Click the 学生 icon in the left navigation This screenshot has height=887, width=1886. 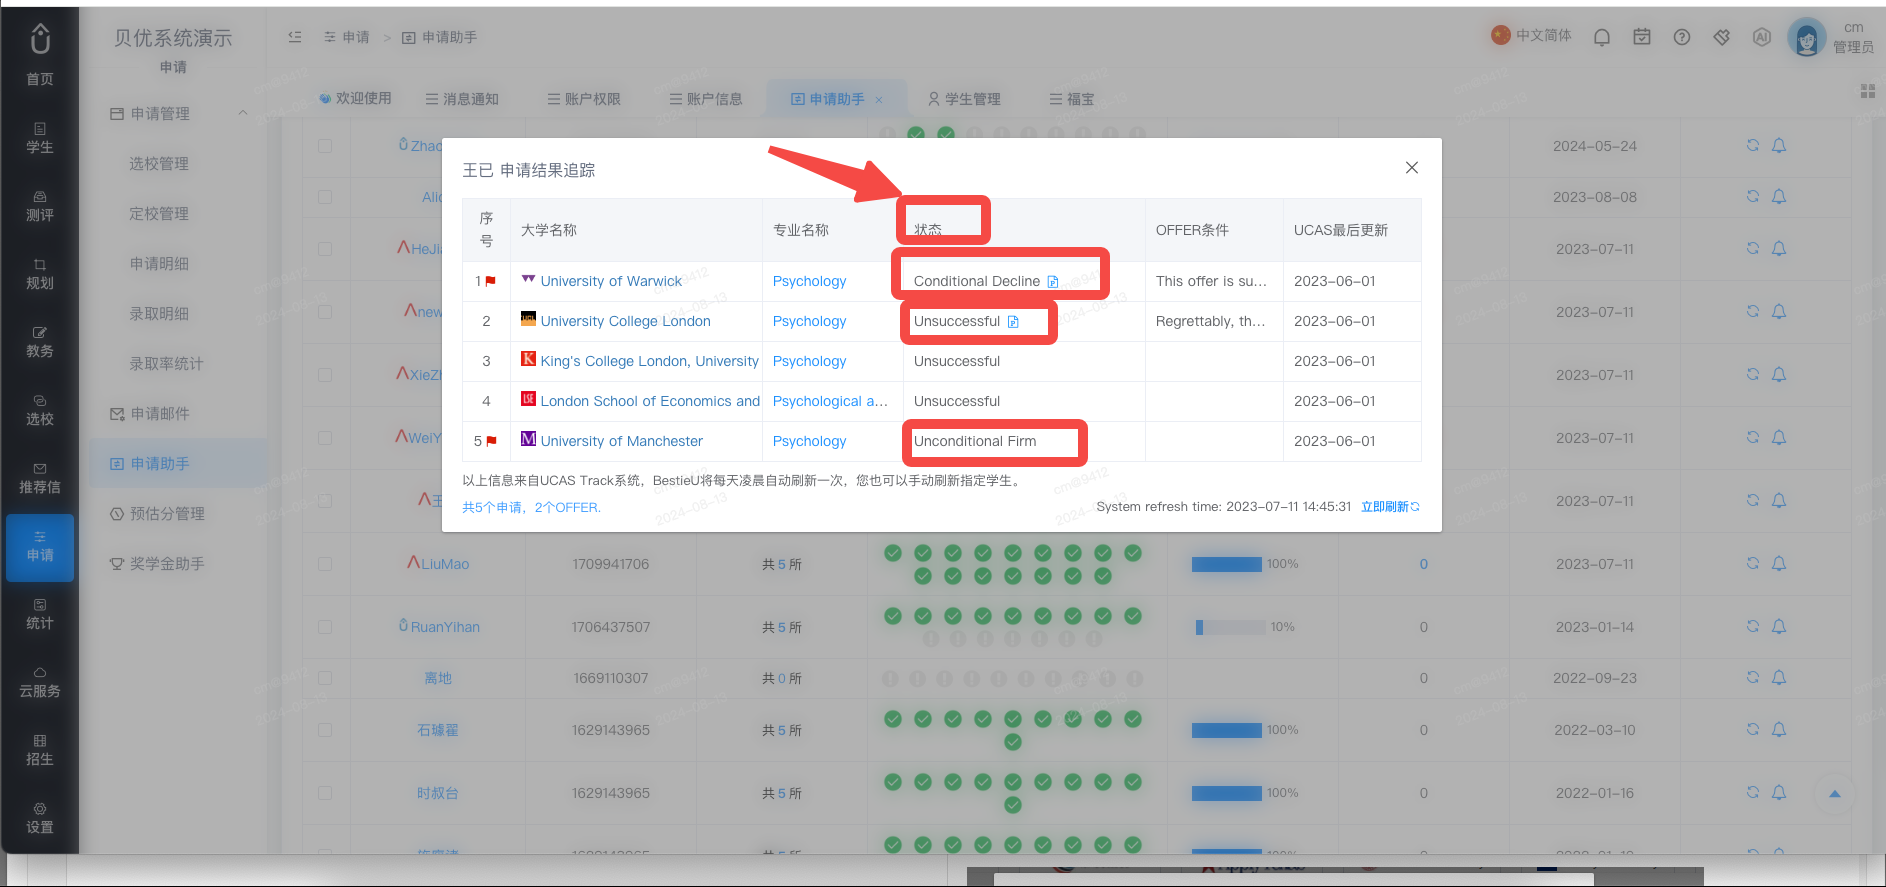pos(40,138)
